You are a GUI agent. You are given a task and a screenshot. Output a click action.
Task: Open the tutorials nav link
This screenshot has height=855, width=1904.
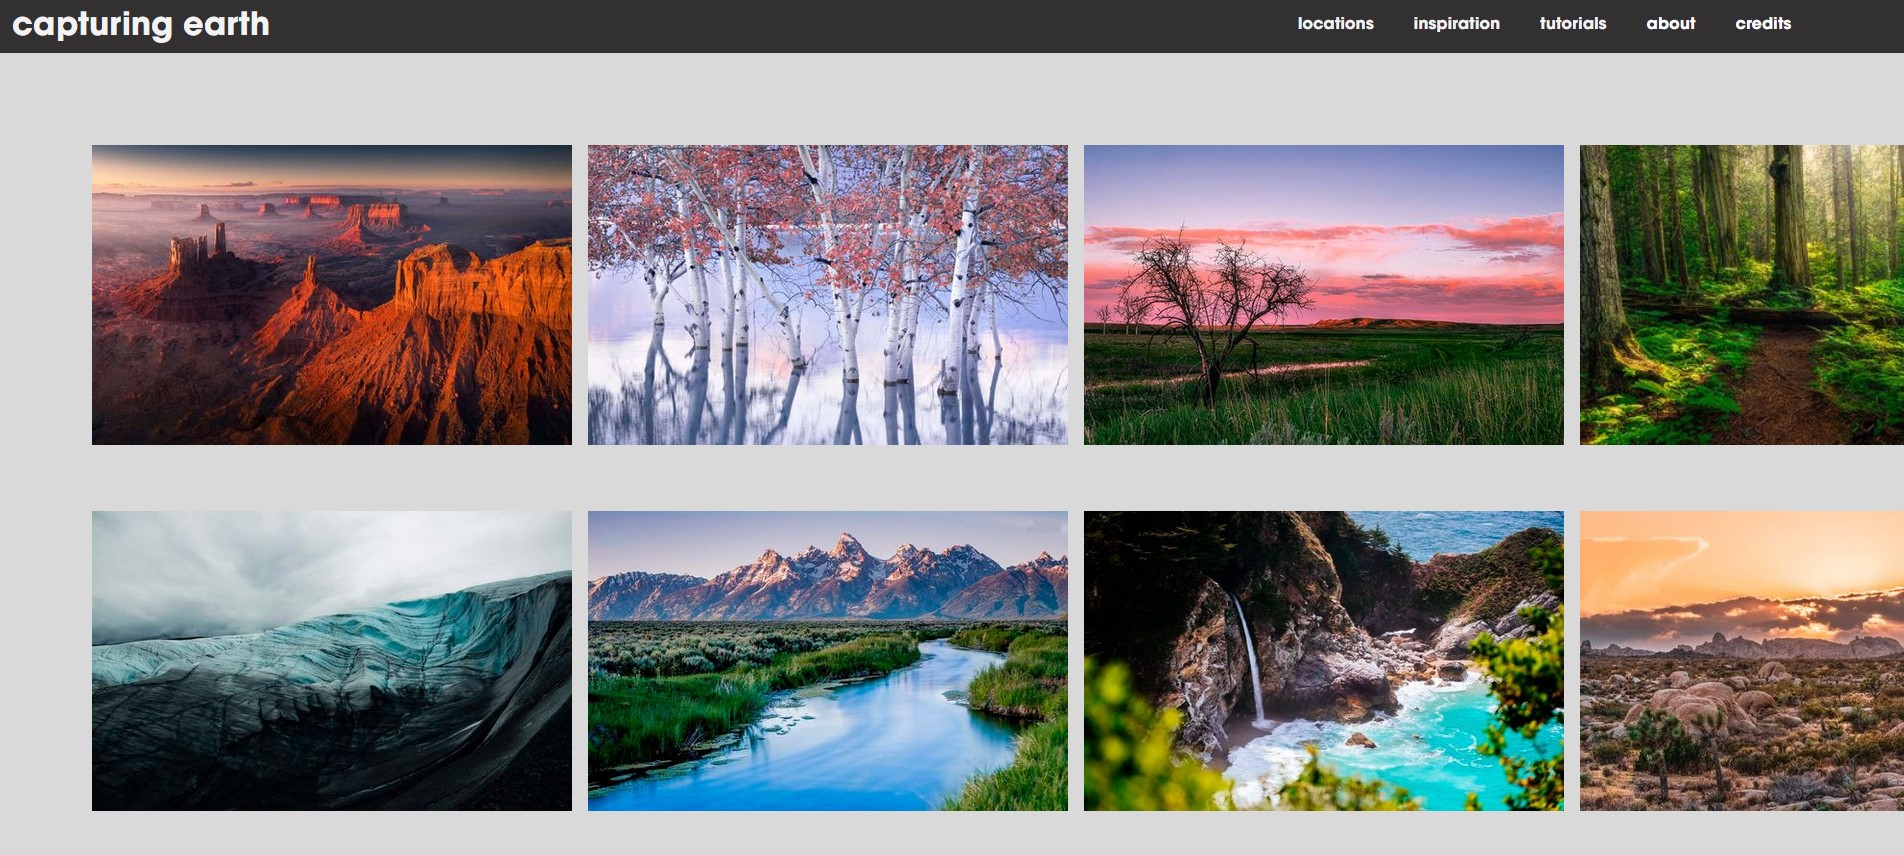(x=1572, y=24)
